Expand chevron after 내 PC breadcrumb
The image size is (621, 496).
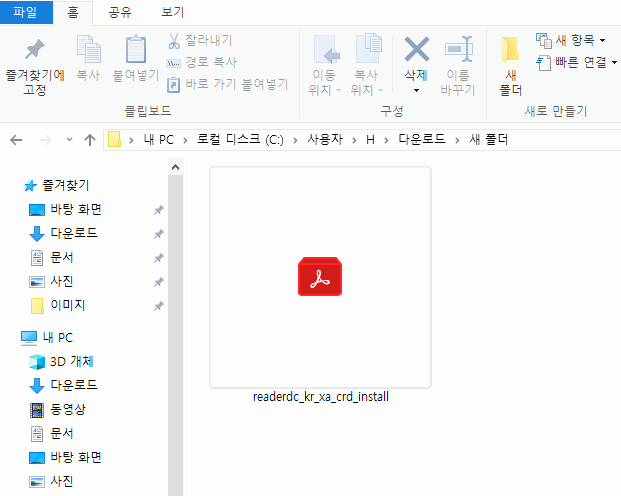pyautogui.click(x=185, y=140)
